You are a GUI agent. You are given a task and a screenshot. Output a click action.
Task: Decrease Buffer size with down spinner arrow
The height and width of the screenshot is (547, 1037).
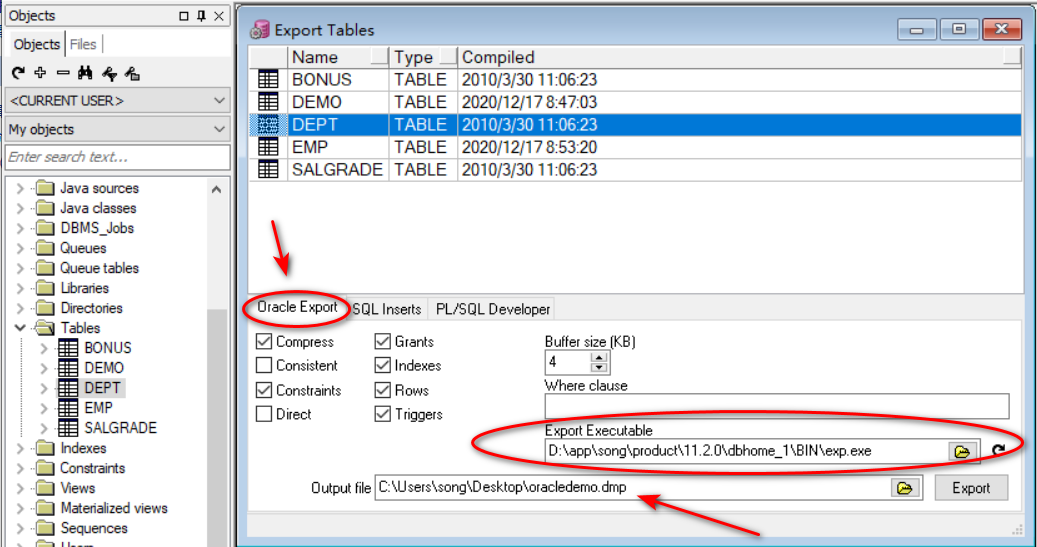click(599, 367)
